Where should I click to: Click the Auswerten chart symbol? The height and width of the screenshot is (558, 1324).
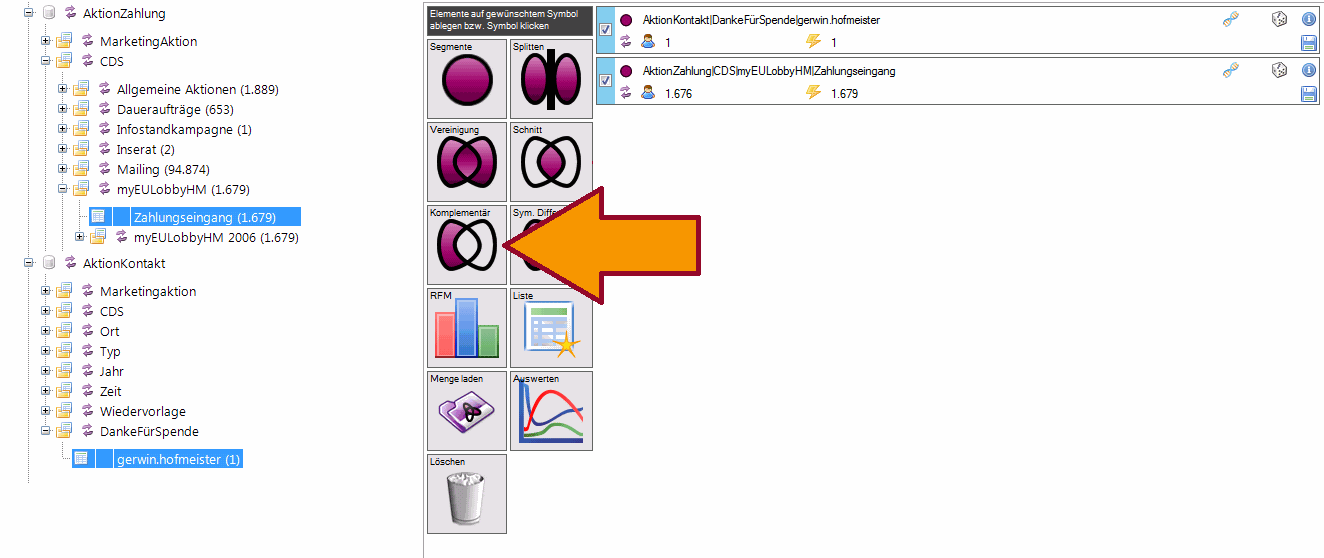coord(551,411)
